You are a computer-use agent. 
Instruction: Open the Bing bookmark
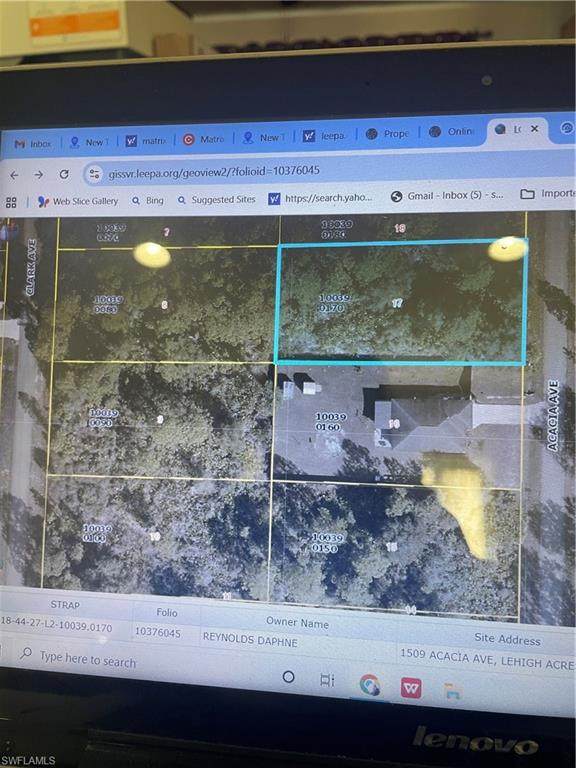147,200
